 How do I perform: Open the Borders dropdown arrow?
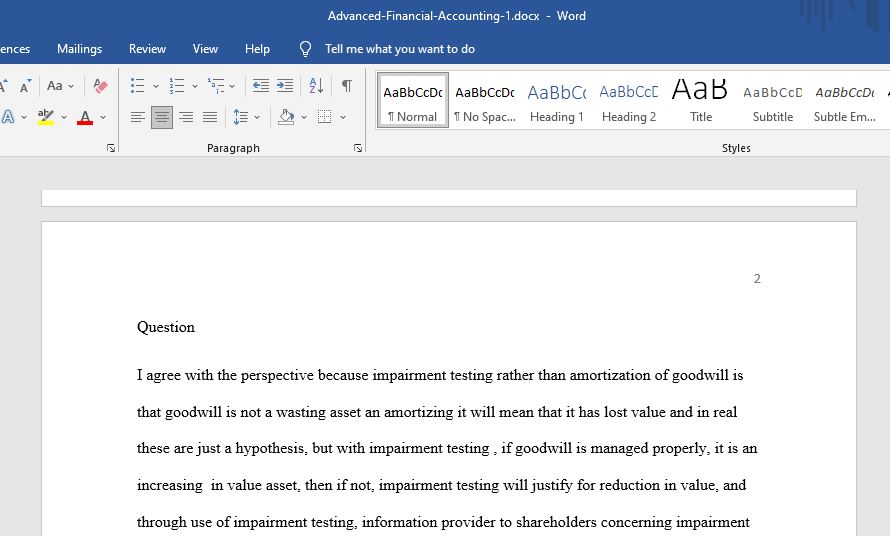pyautogui.click(x=343, y=118)
